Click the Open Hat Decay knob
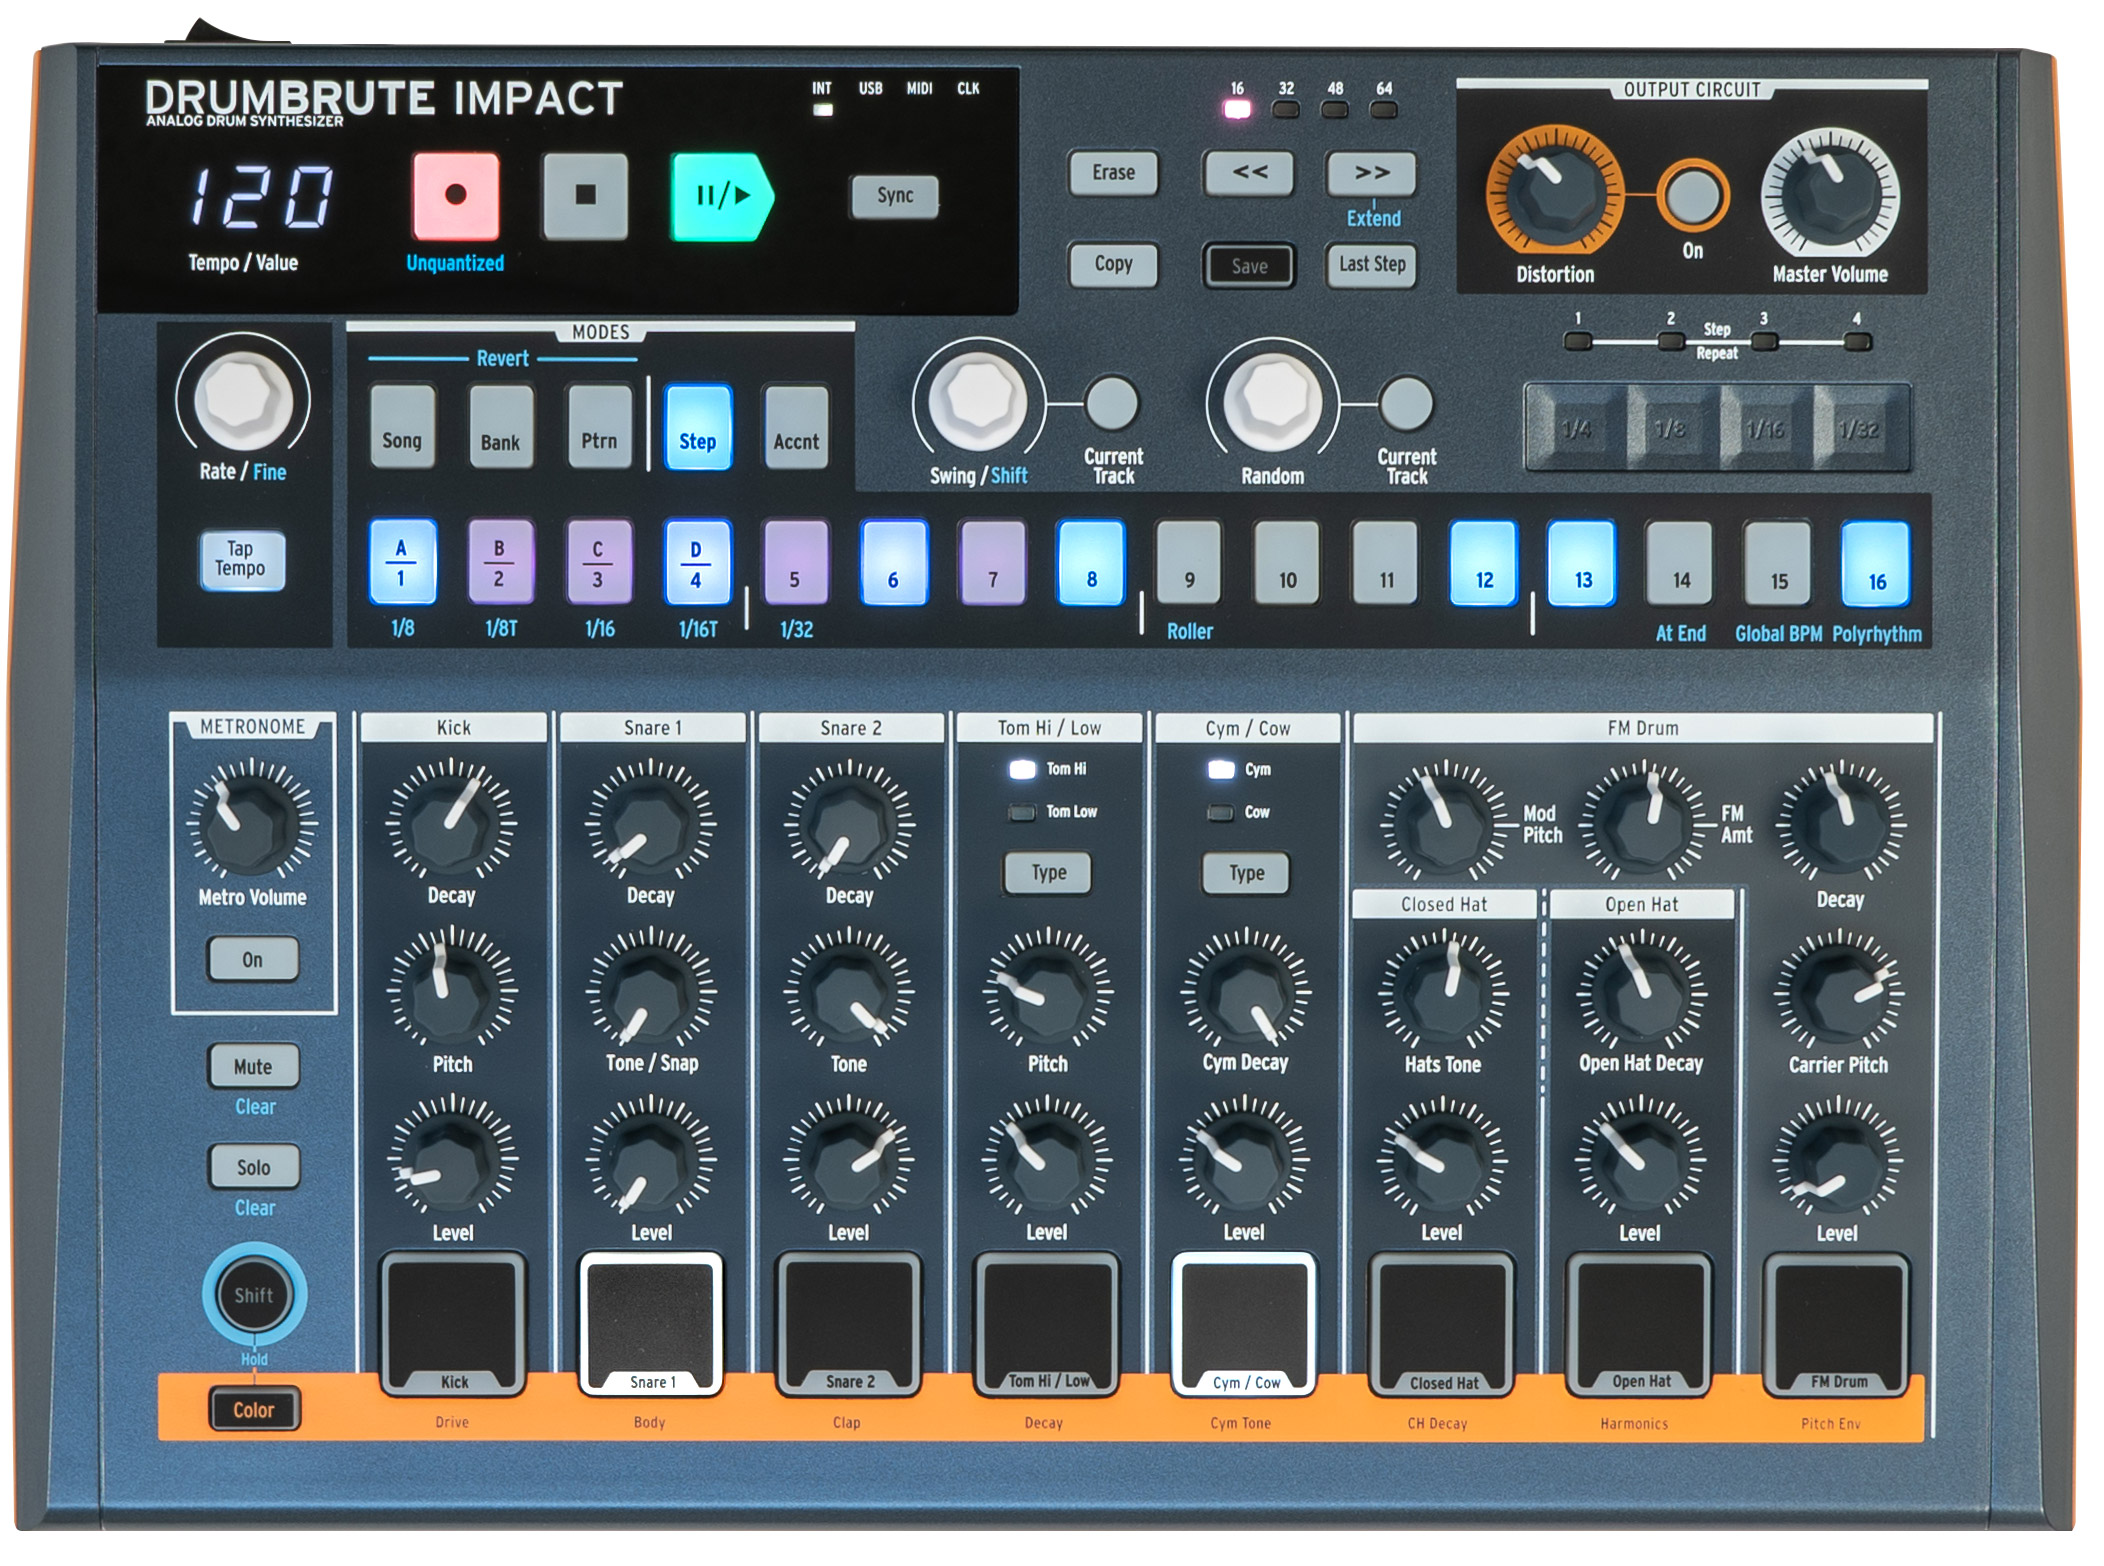Viewport: 2104px width, 1566px height. point(1641,992)
